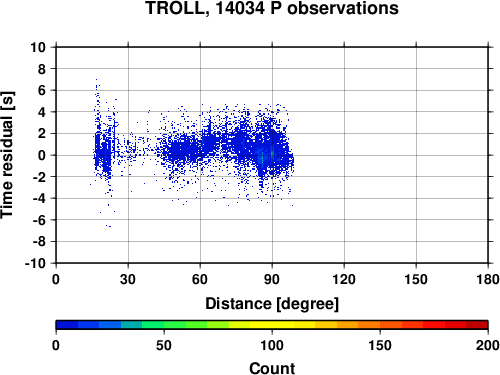Click the 'Distance [degree]' x-axis label

(x=272, y=304)
